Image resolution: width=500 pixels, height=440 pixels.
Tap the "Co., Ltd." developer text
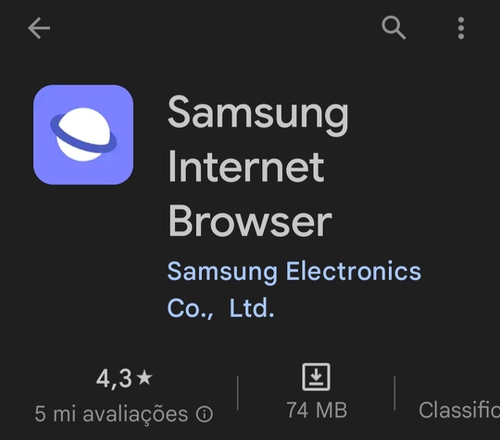(220, 308)
